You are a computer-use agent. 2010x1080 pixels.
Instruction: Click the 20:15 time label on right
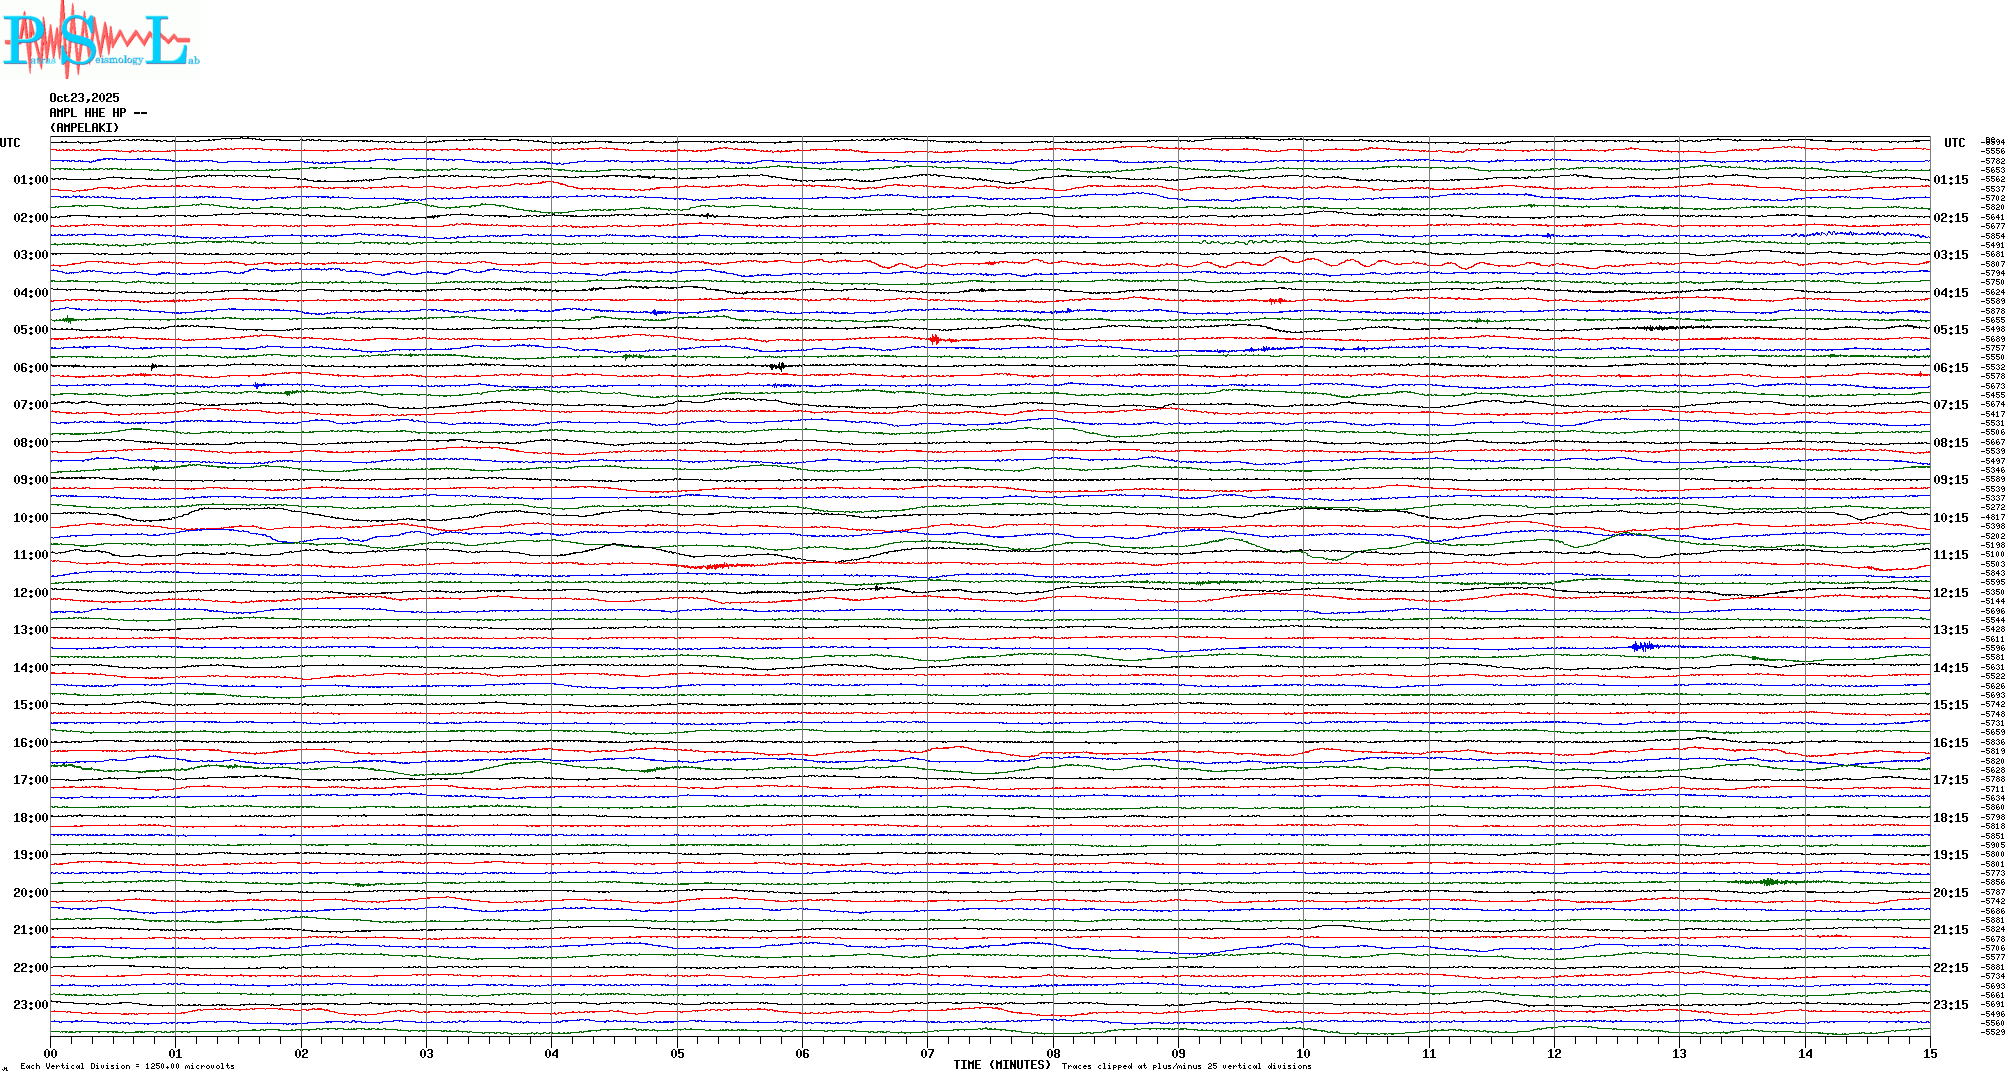pyautogui.click(x=1950, y=893)
